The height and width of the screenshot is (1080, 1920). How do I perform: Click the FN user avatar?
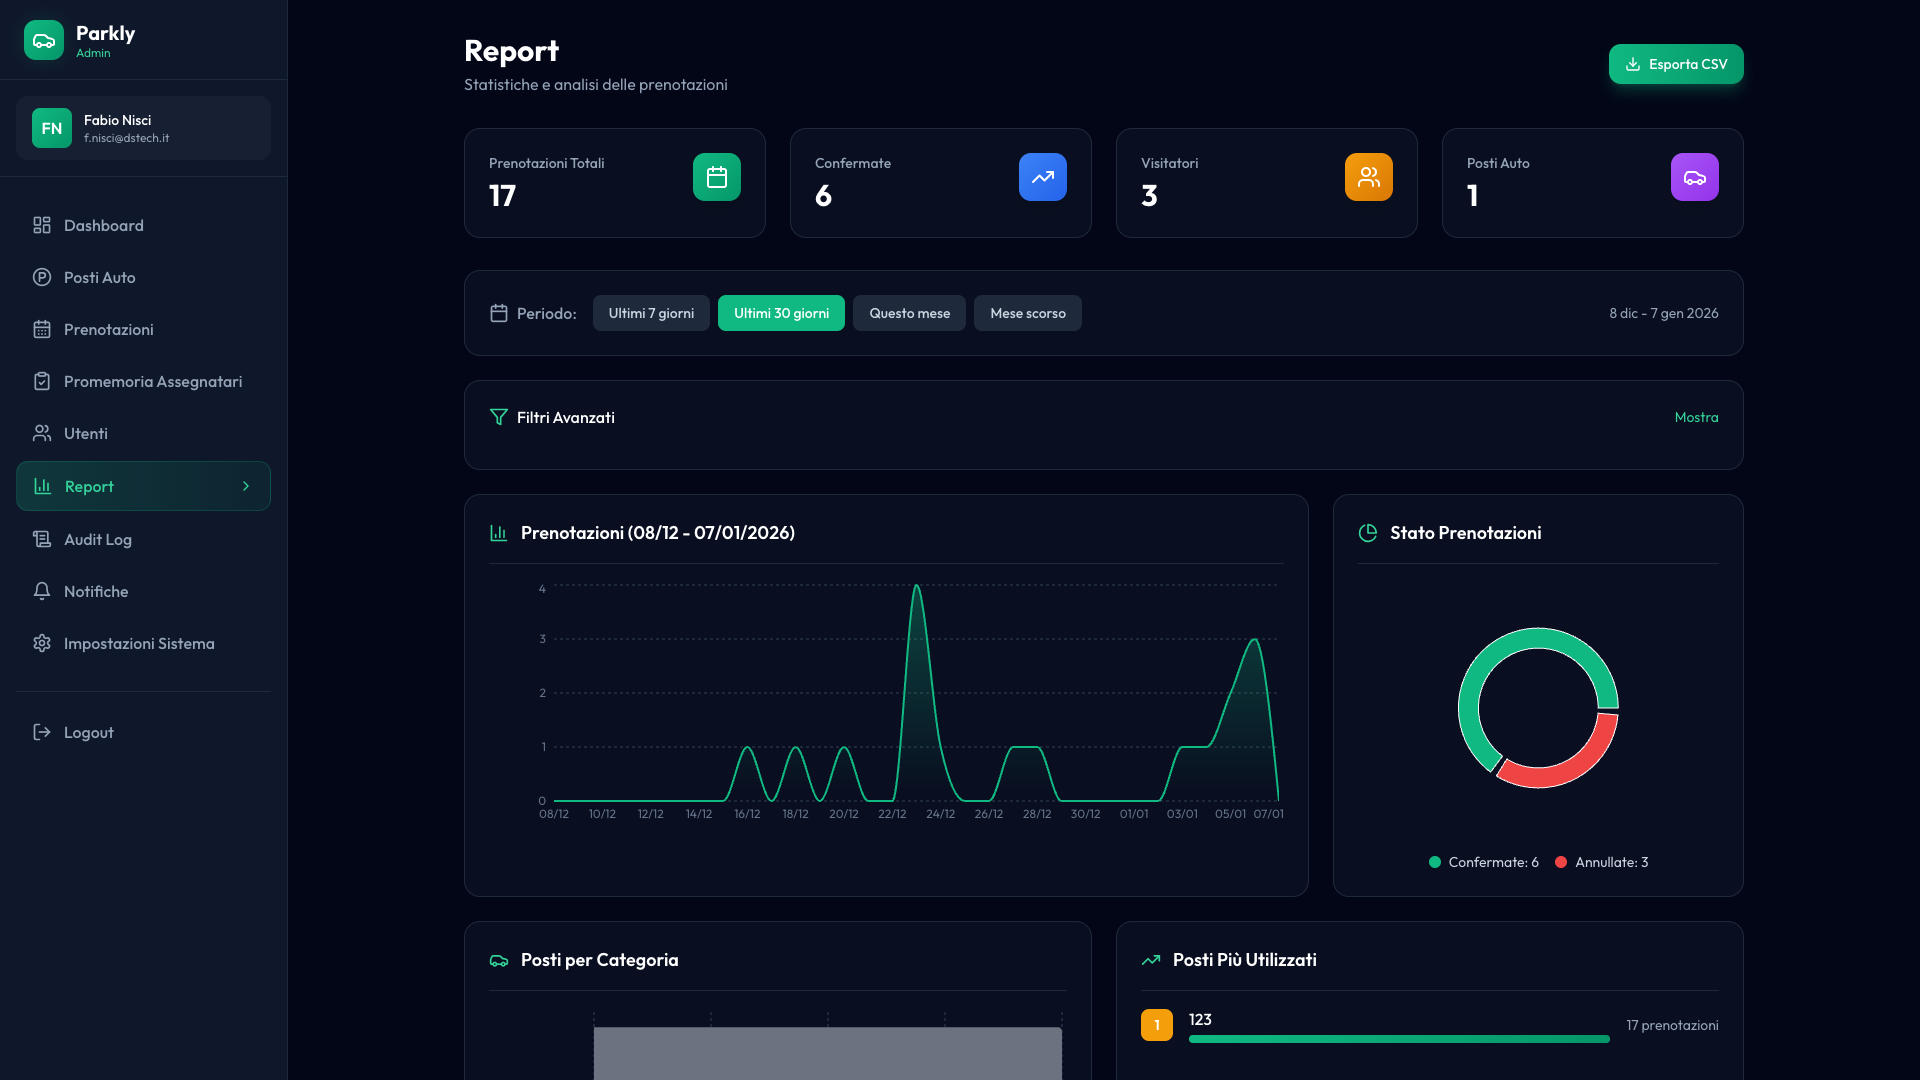pyautogui.click(x=52, y=128)
